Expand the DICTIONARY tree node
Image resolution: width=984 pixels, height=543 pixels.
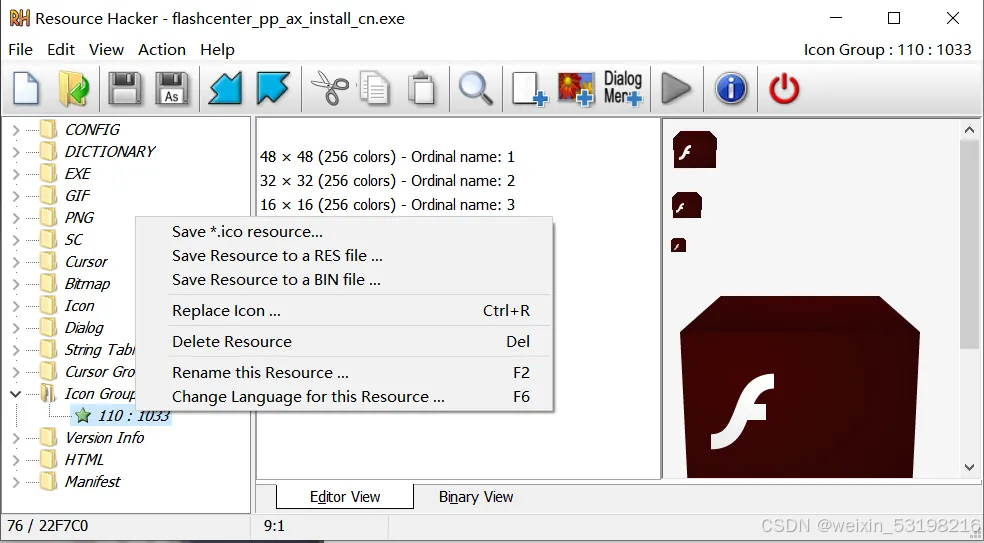pyautogui.click(x=16, y=152)
